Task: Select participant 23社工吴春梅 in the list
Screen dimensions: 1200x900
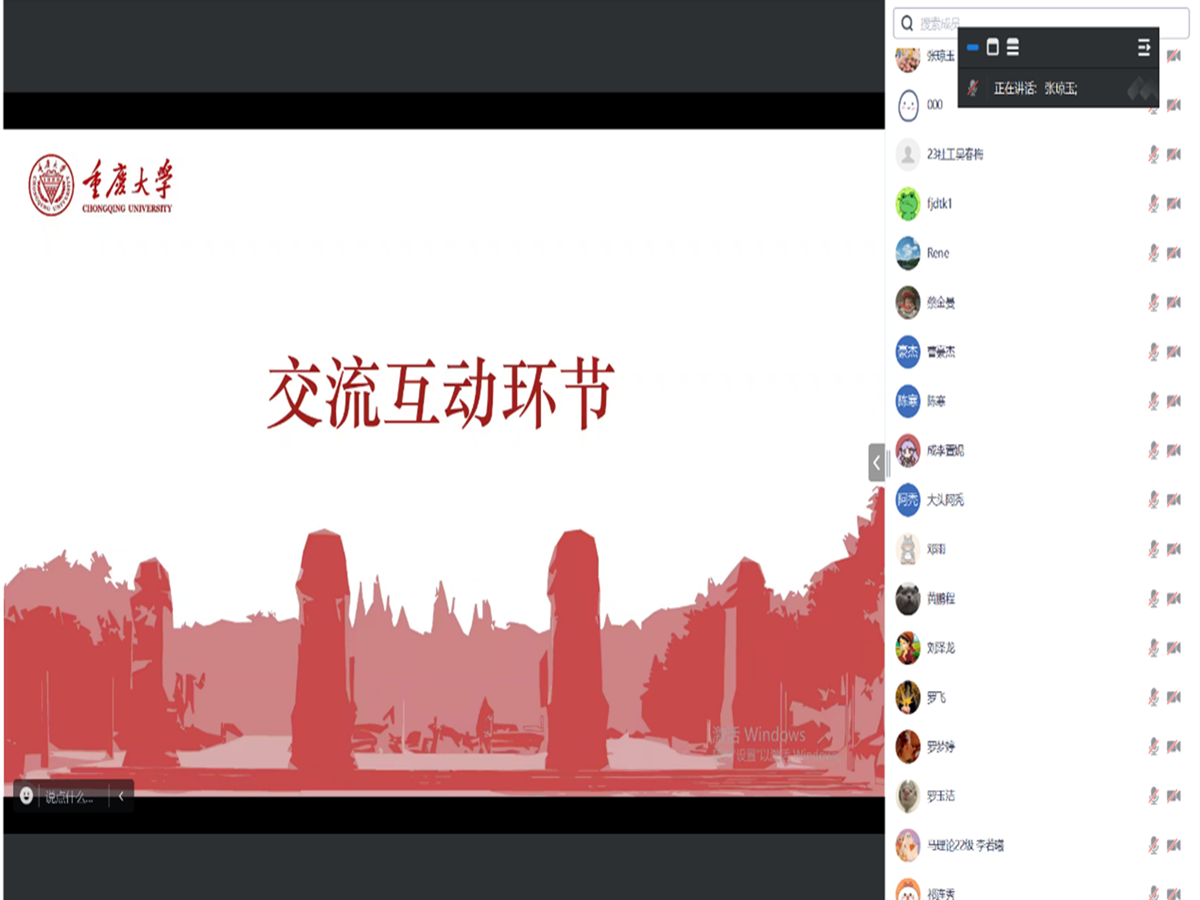Action: click(954, 154)
